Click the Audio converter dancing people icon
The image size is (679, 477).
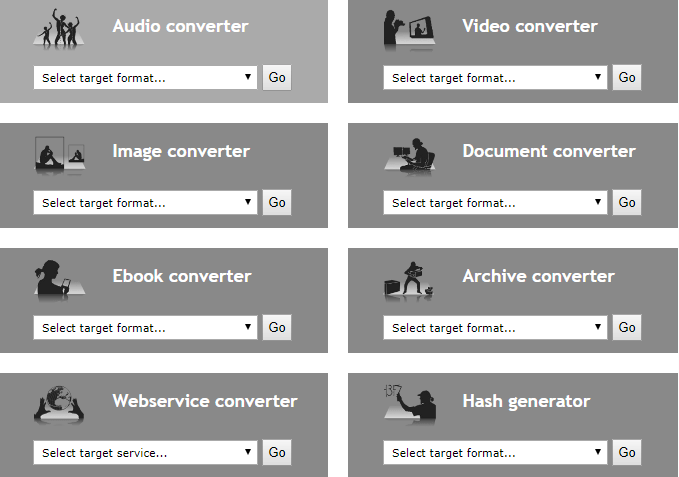coord(59,28)
